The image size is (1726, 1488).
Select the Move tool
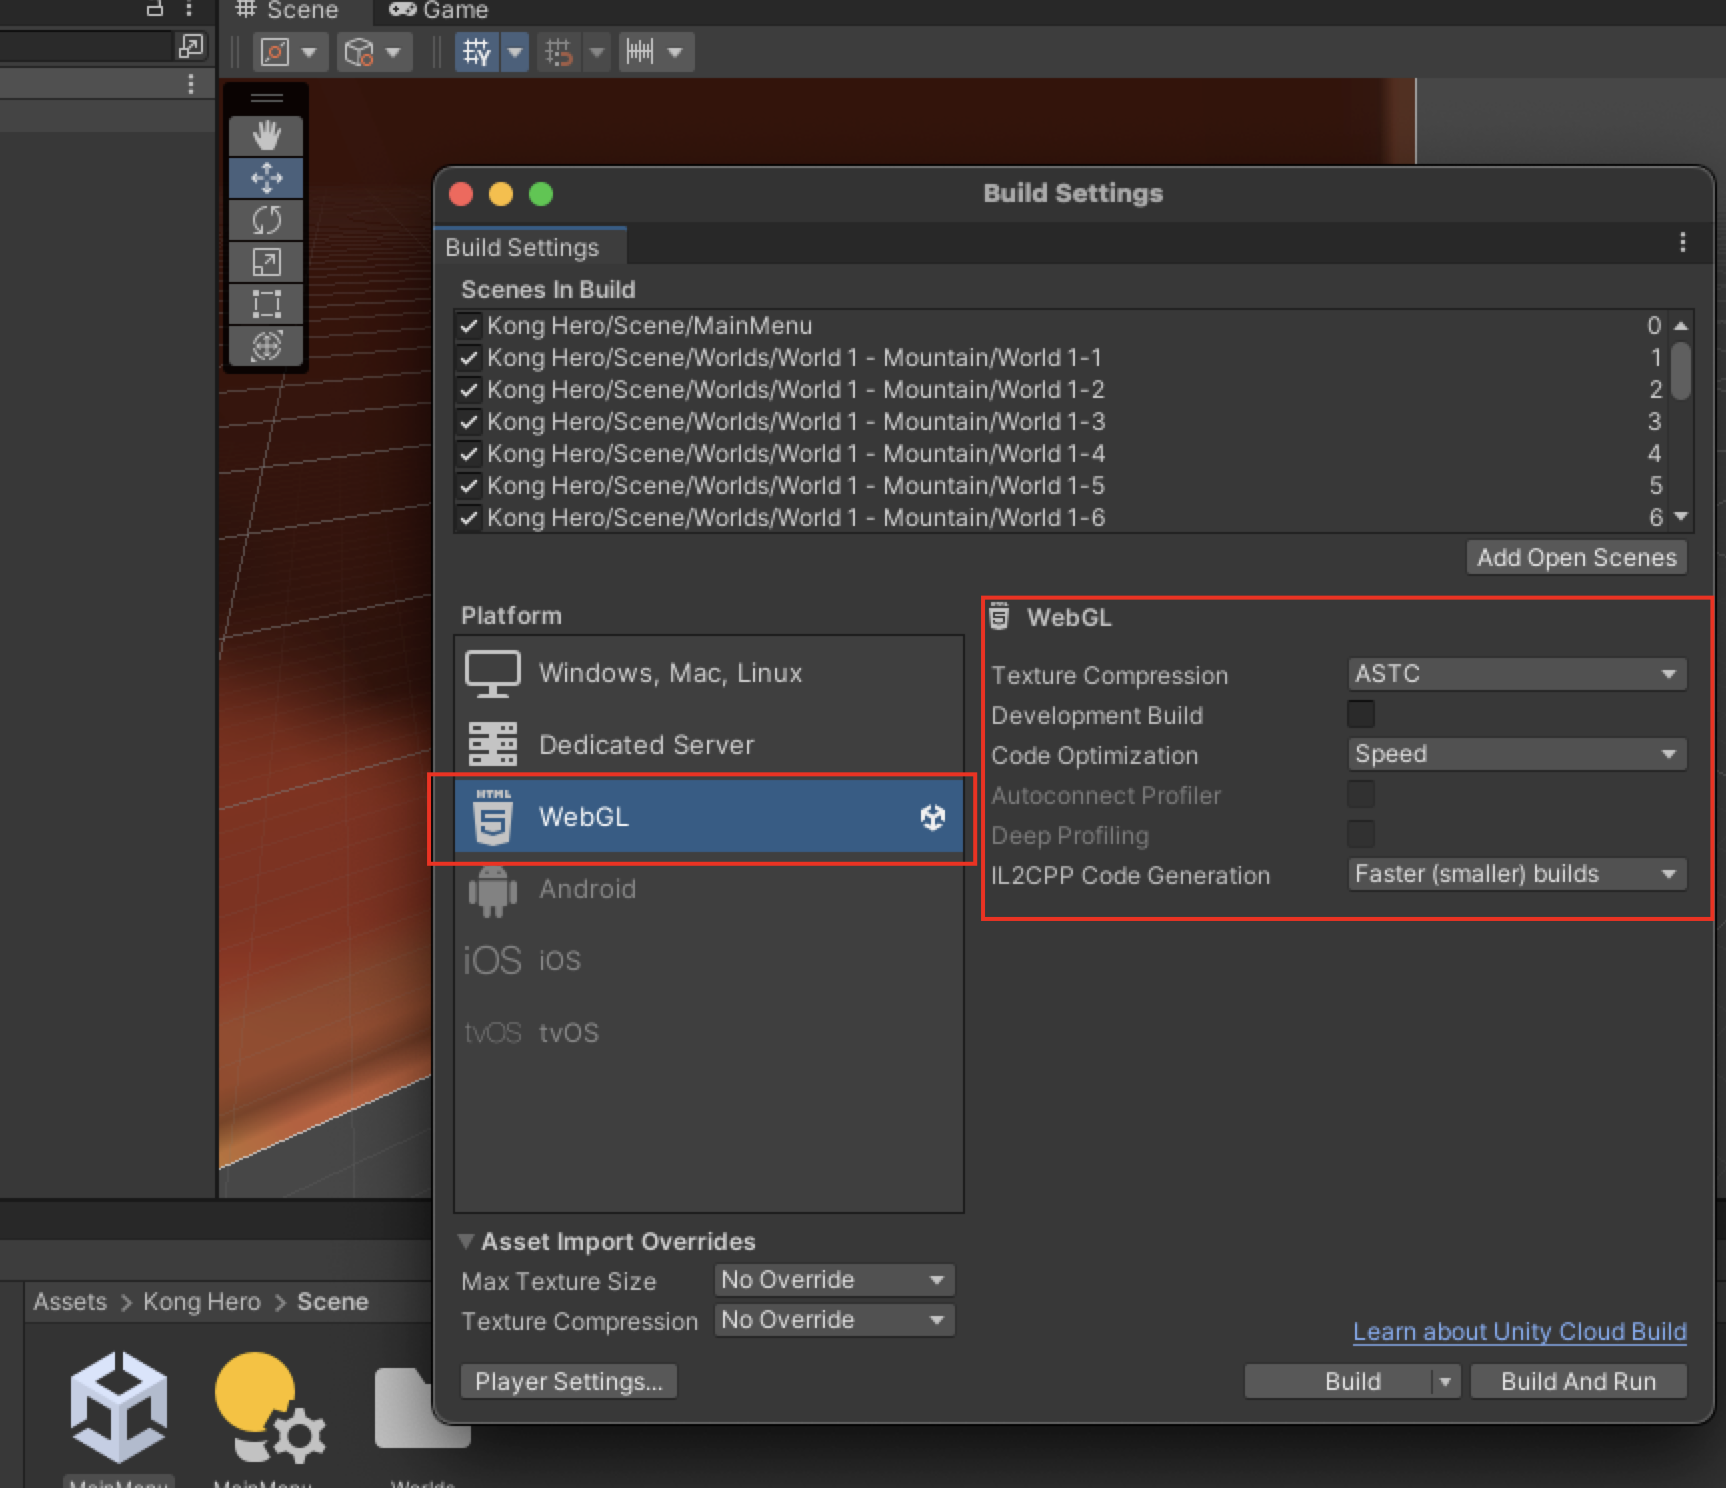point(266,178)
